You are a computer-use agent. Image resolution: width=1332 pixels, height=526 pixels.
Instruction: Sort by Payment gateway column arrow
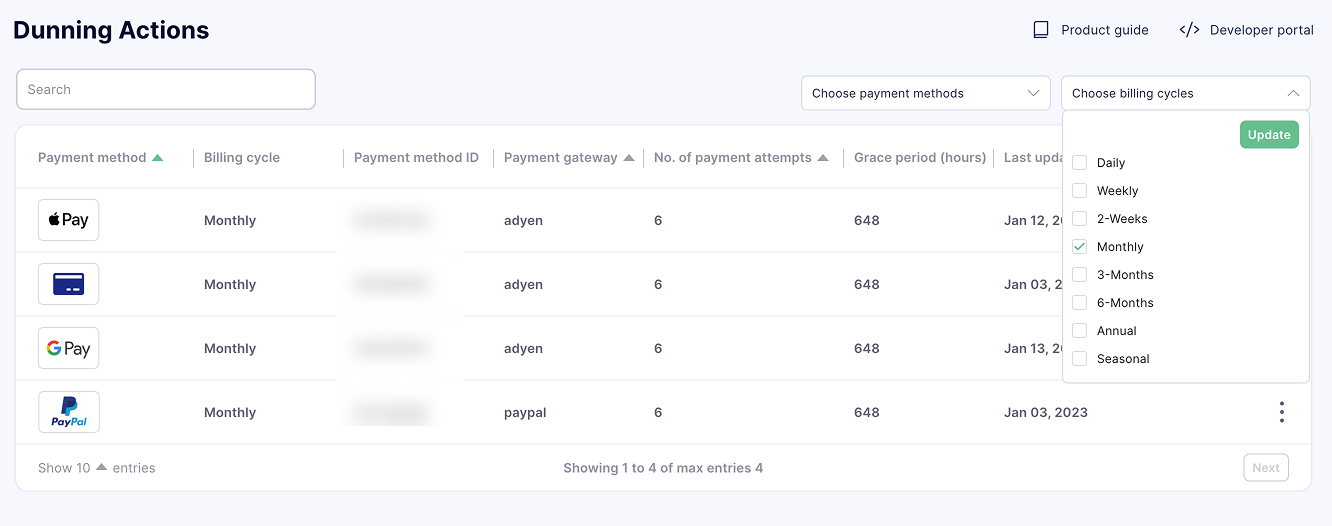[629, 158]
